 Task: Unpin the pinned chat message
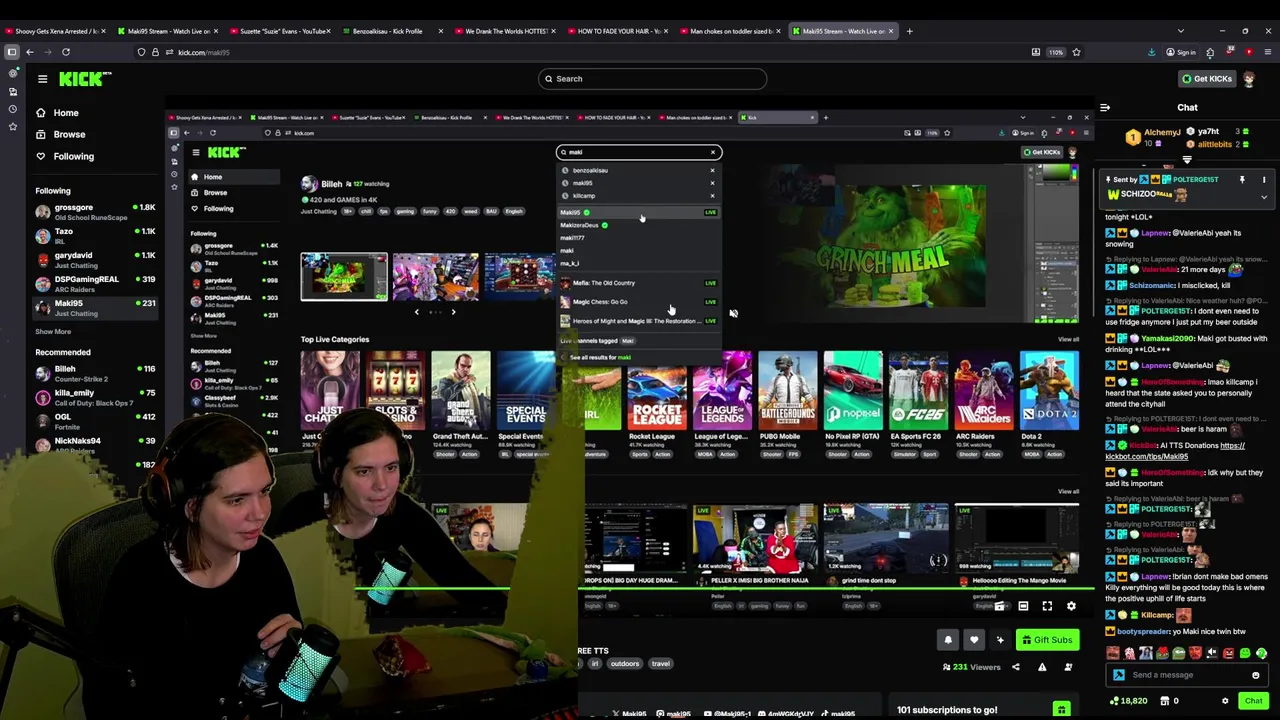click(x=1242, y=180)
